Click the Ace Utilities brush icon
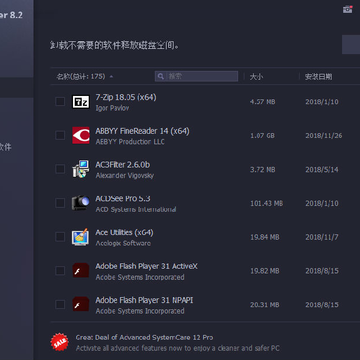 [x=81, y=237]
